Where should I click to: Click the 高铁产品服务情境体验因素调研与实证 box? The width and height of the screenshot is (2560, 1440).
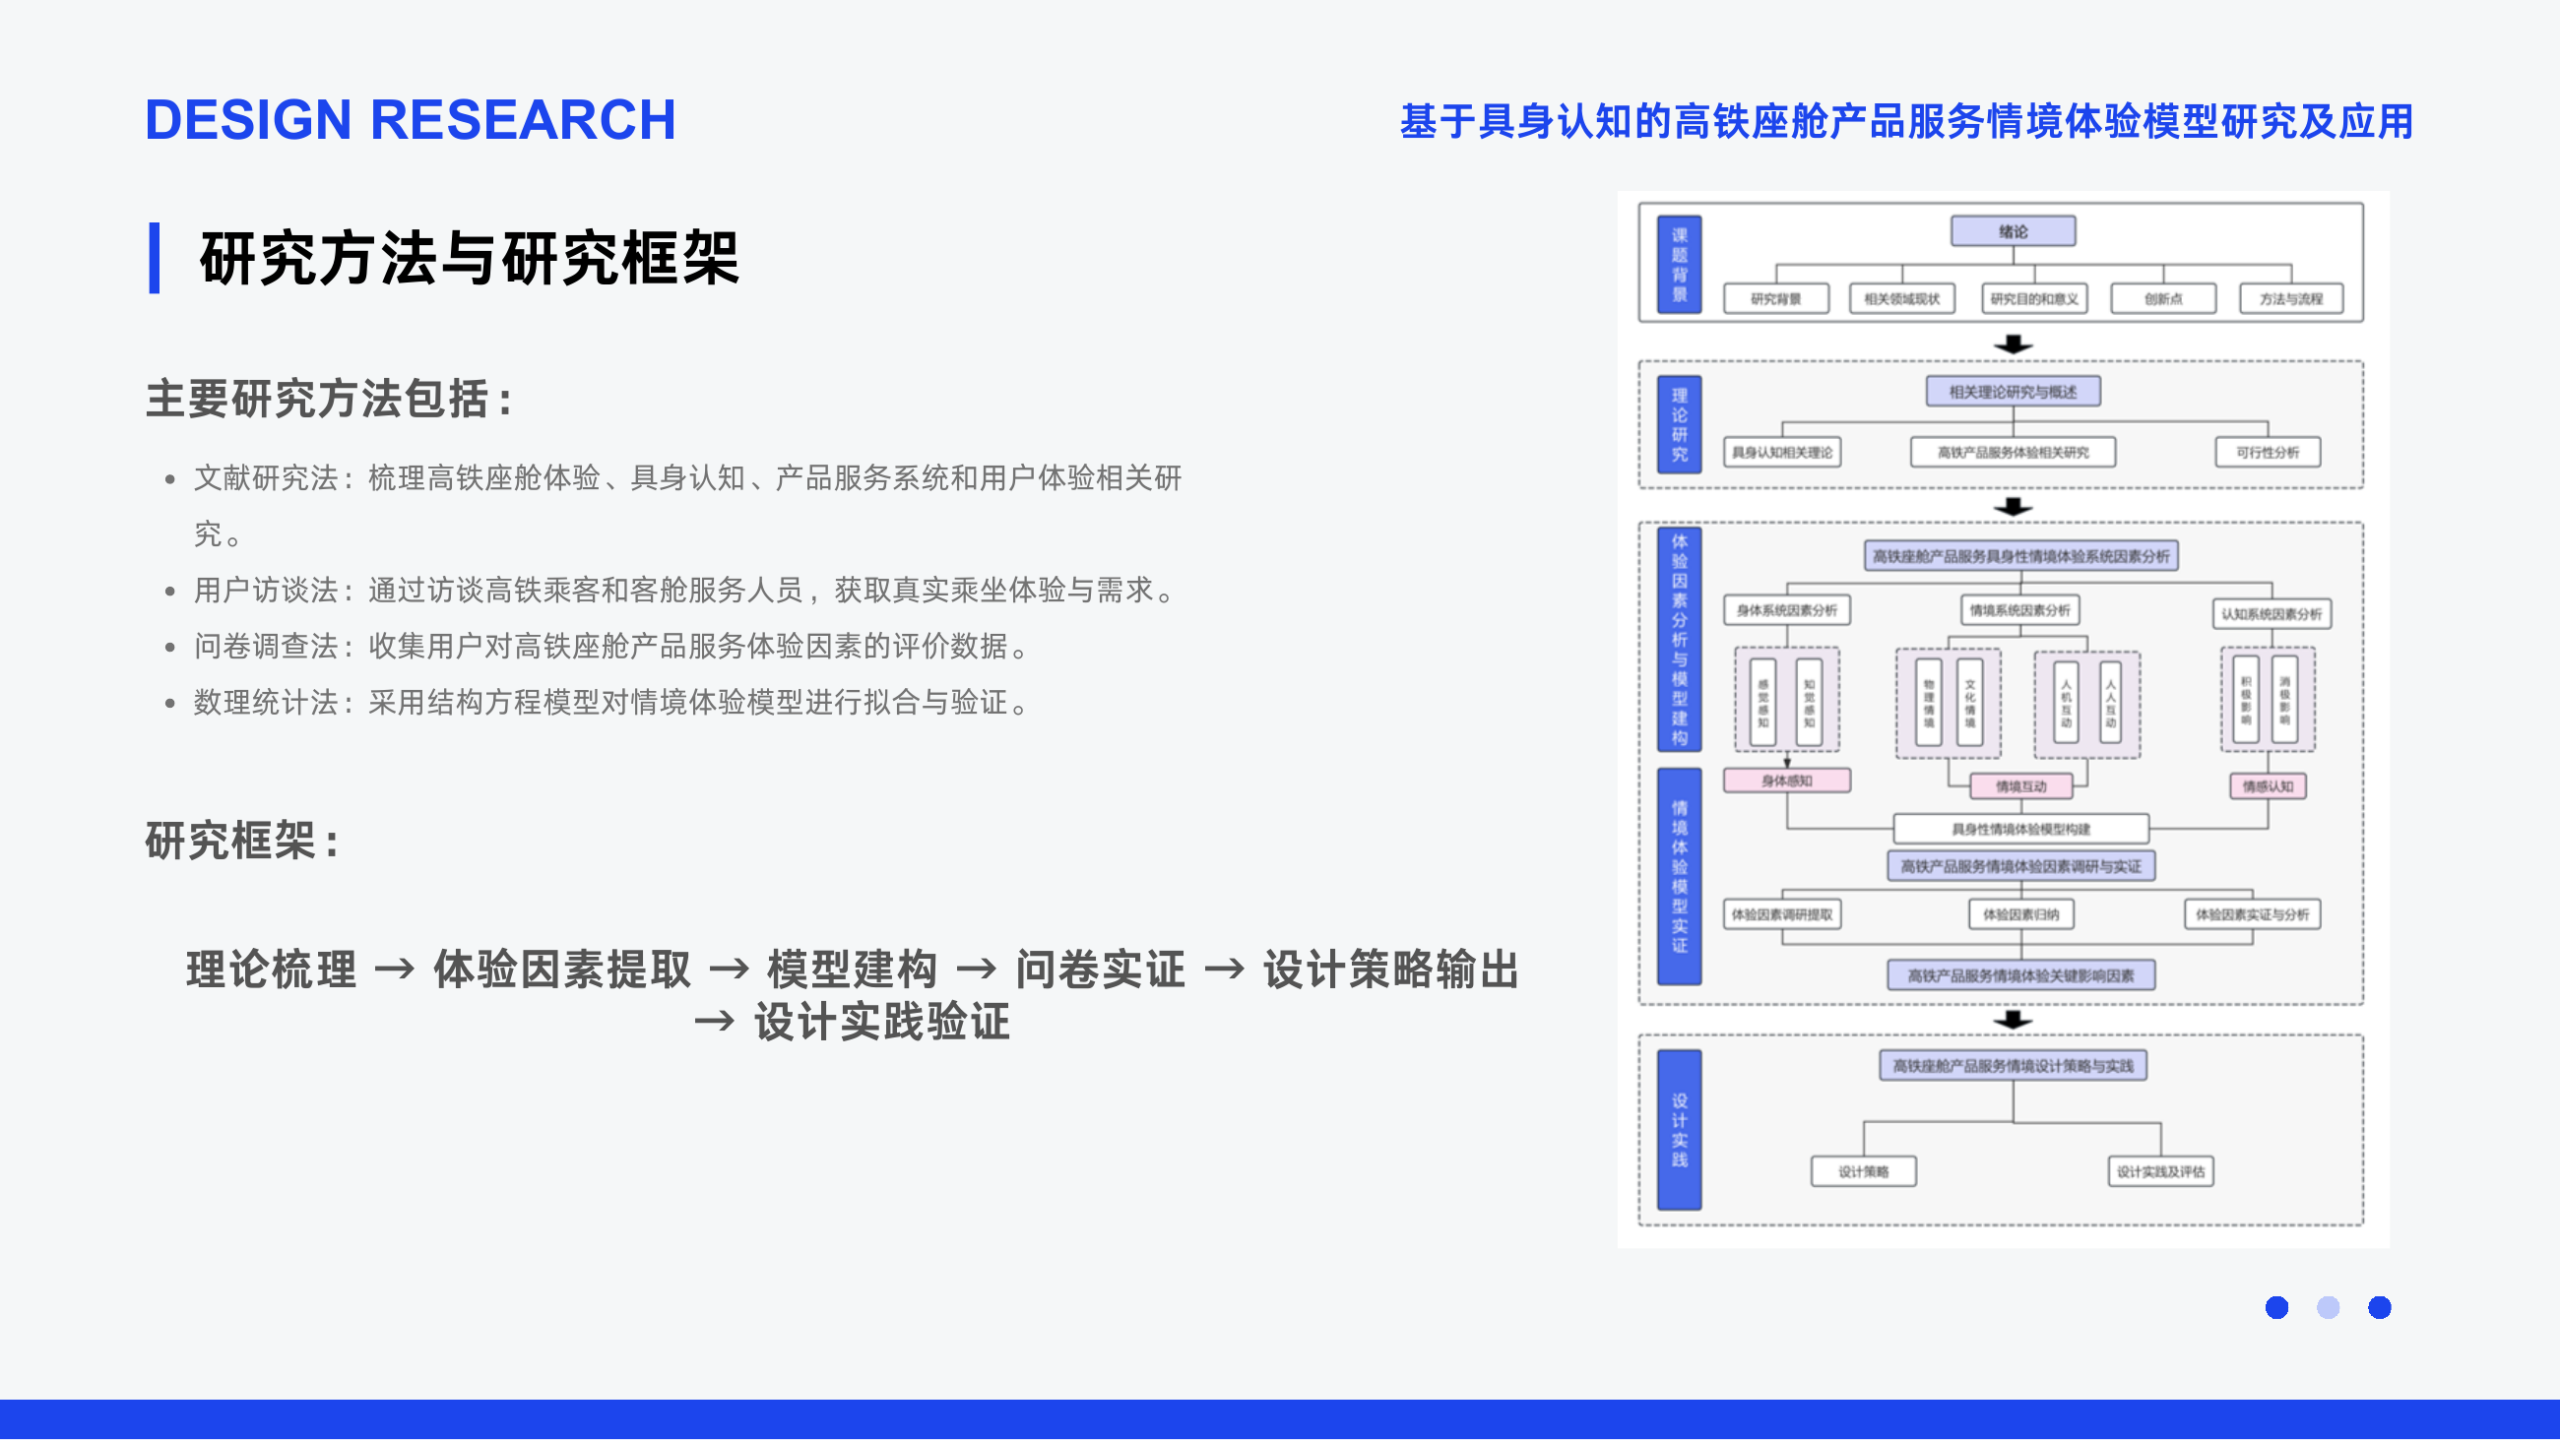coord(2021,866)
